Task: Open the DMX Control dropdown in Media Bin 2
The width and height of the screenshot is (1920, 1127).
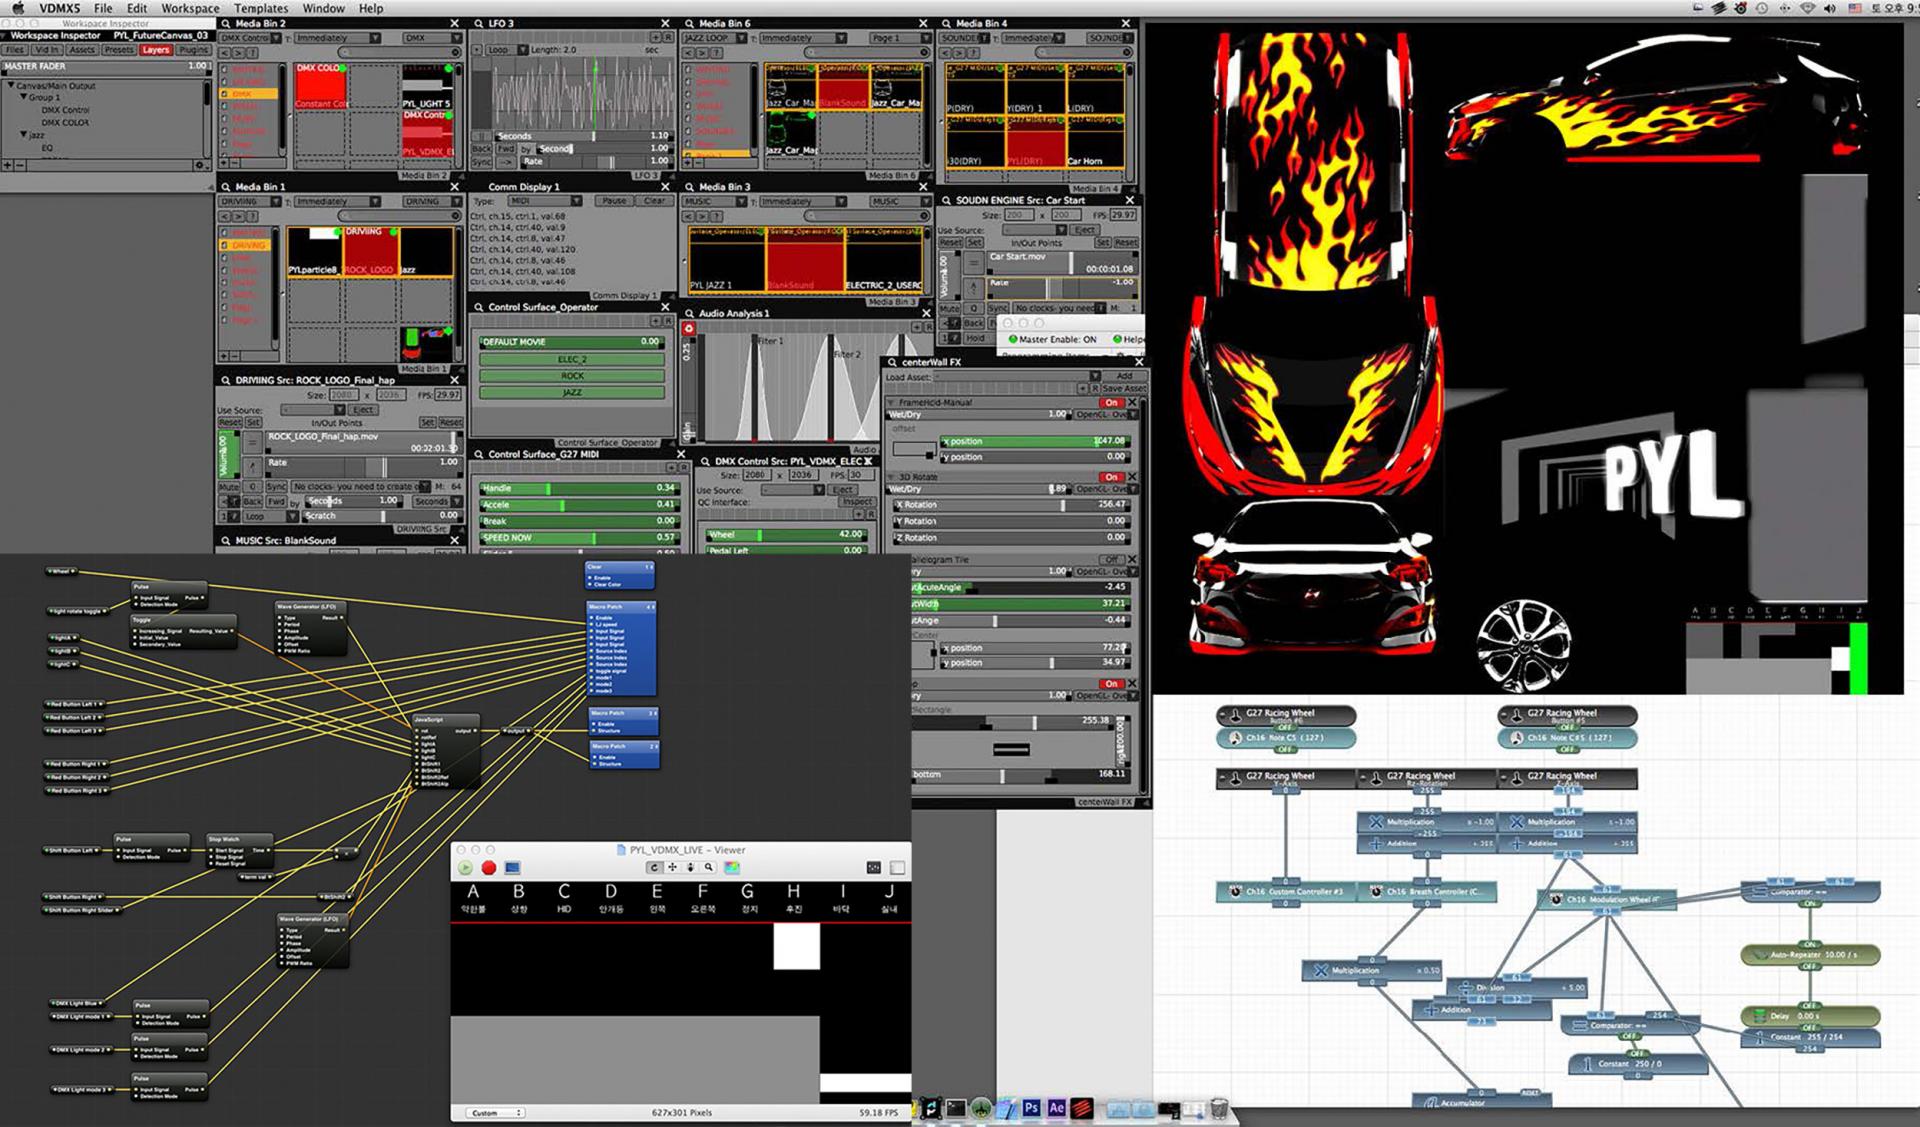Action: [249, 38]
